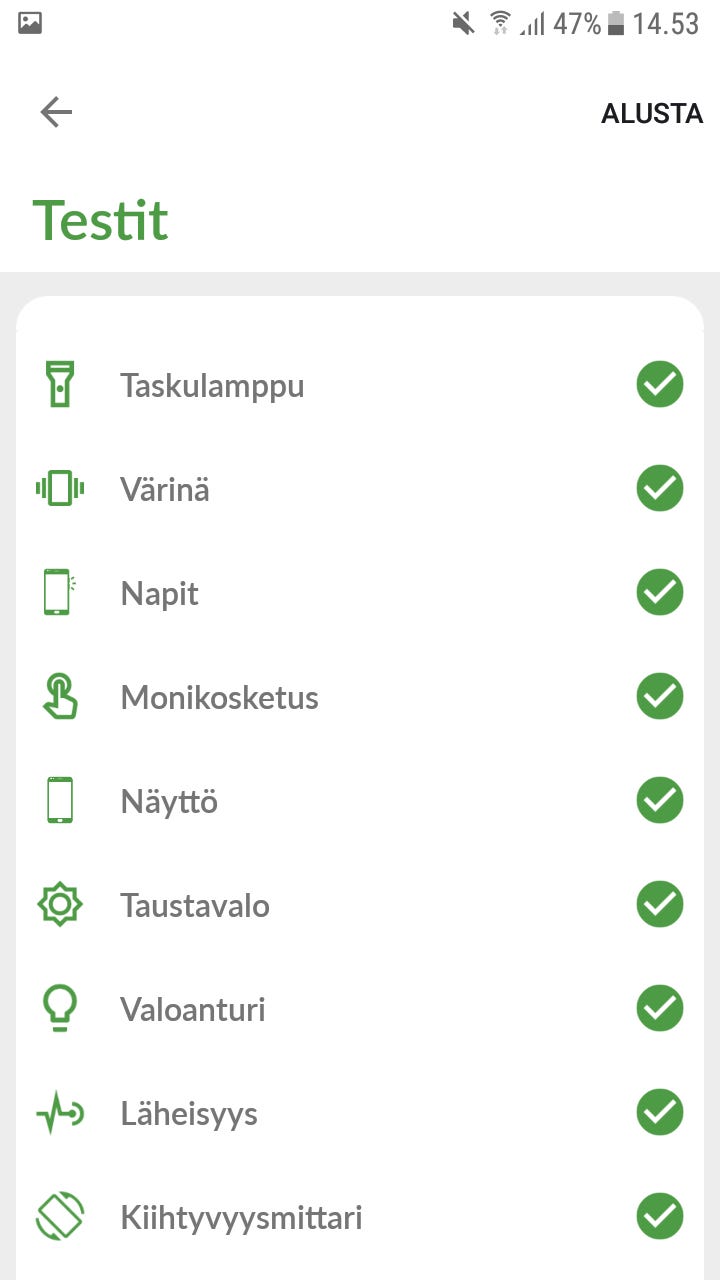Tap the Taskulamppu flashlight icon

[60, 385]
